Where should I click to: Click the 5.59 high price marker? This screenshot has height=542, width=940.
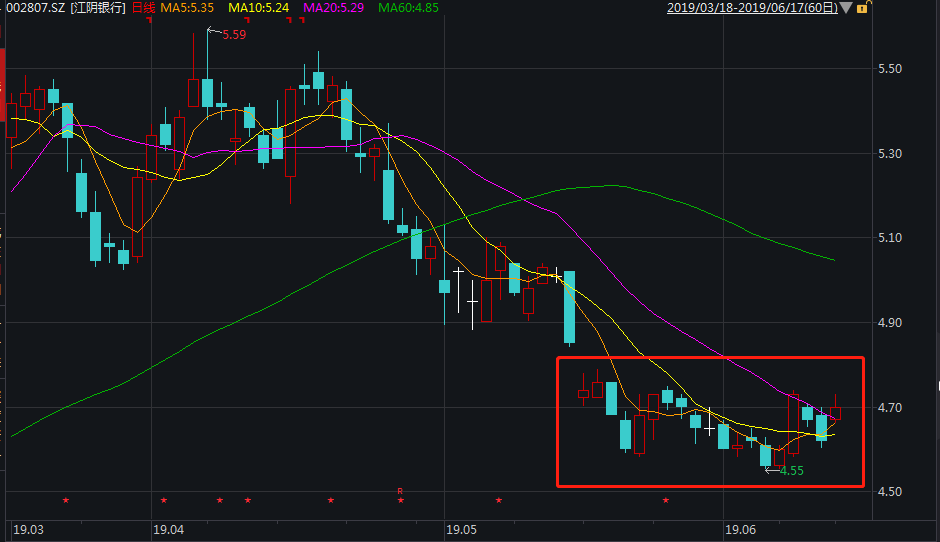[x=233, y=35]
